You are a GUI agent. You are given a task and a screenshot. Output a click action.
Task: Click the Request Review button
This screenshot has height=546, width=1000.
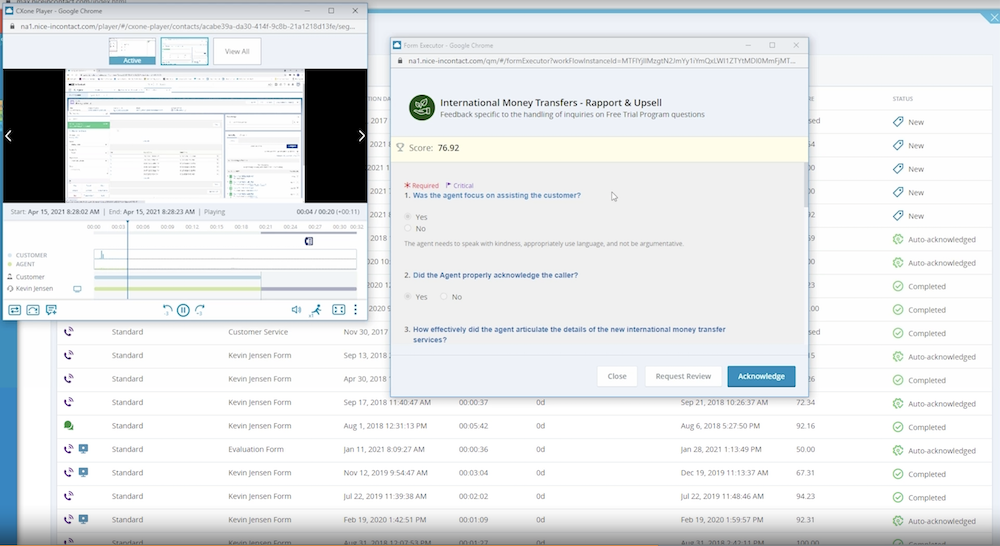tap(683, 376)
